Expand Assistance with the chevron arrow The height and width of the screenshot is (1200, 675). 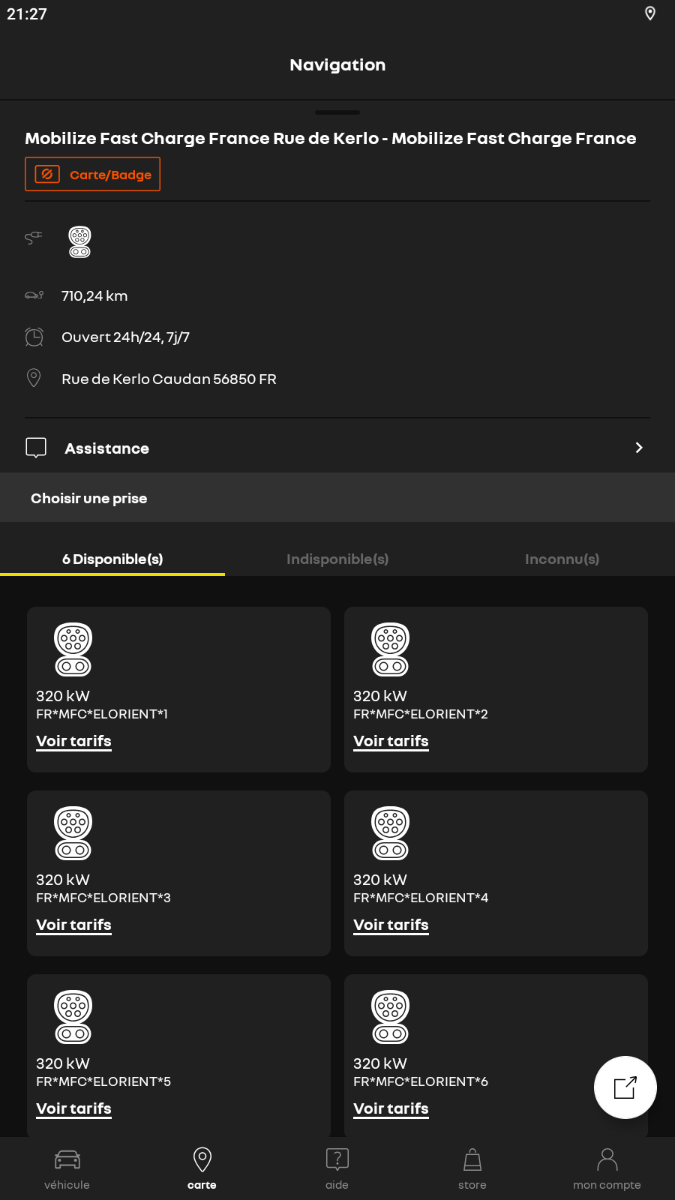point(639,448)
